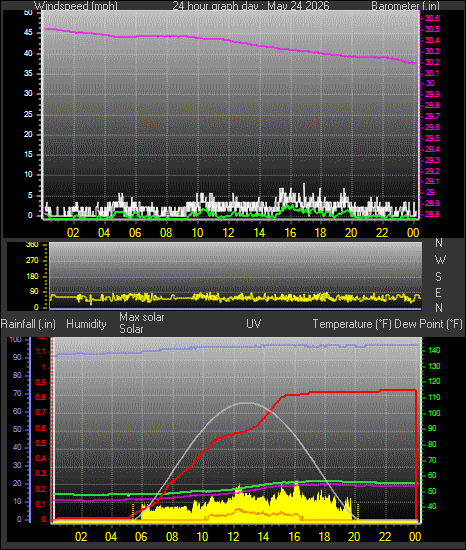Click the 0.8 rainfall scale value
Image resolution: width=466 pixels, height=550 pixels.
(41, 397)
